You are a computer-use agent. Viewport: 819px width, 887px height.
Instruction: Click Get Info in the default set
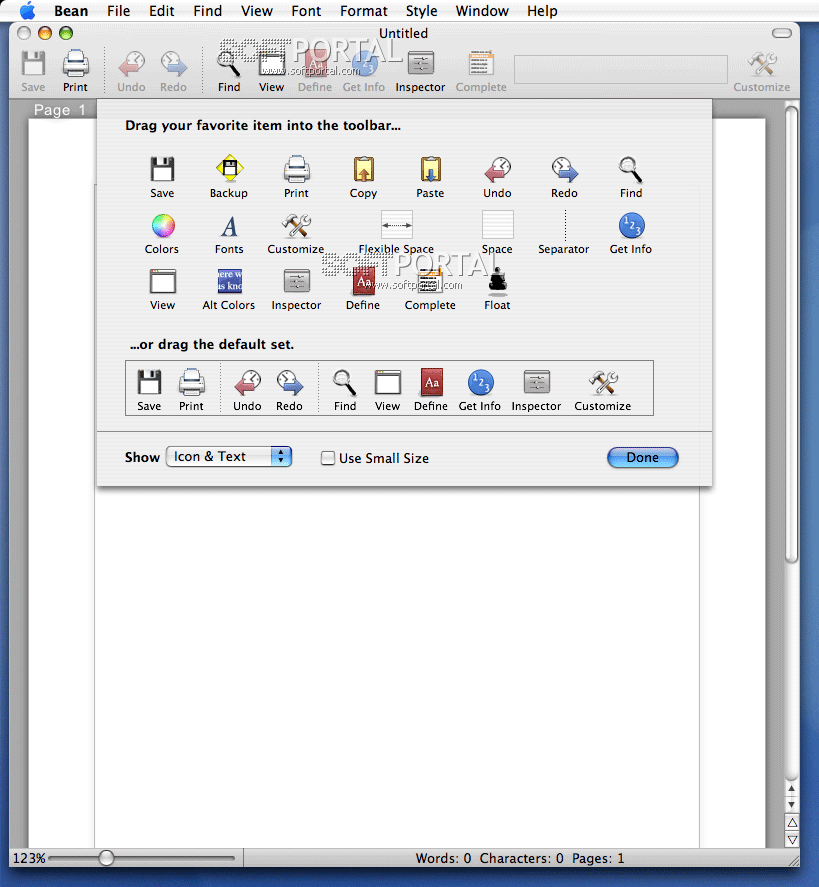tap(480, 389)
